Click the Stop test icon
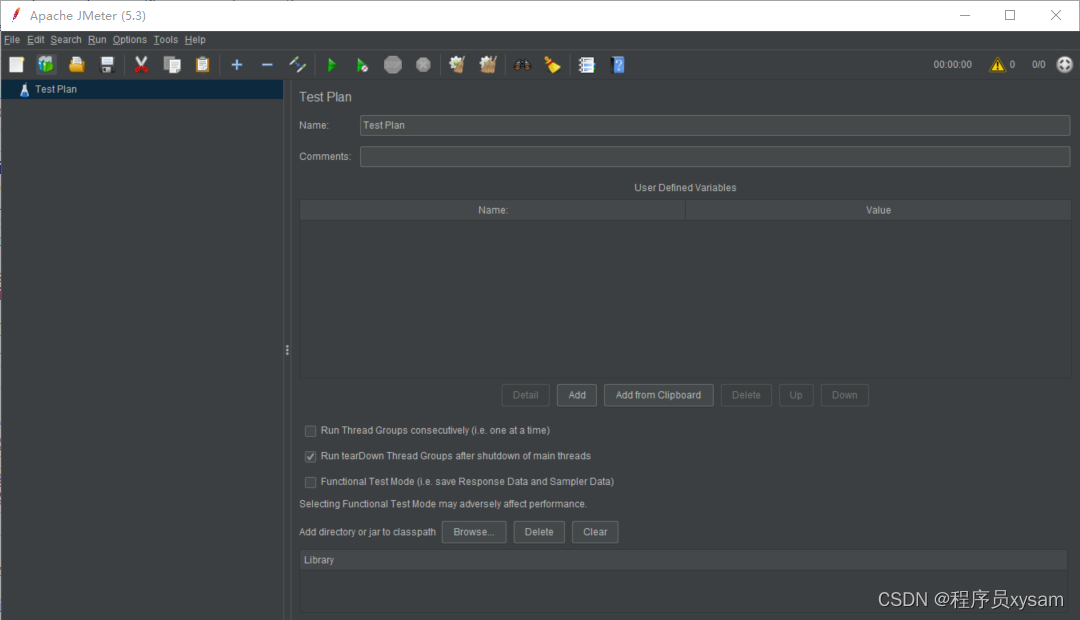Viewport: 1080px width, 620px height. point(393,65)
